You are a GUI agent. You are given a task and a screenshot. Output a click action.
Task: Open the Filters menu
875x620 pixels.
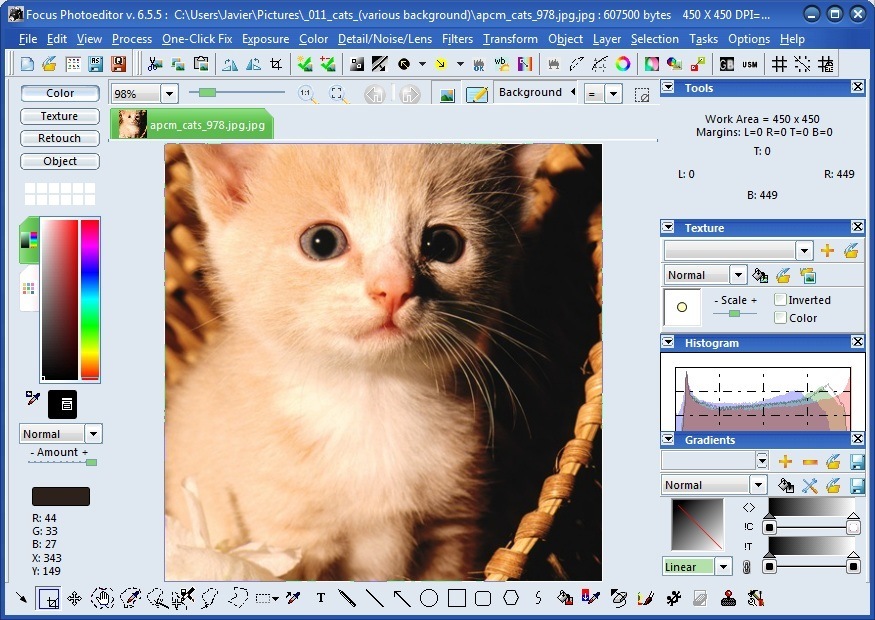[457, 39]
